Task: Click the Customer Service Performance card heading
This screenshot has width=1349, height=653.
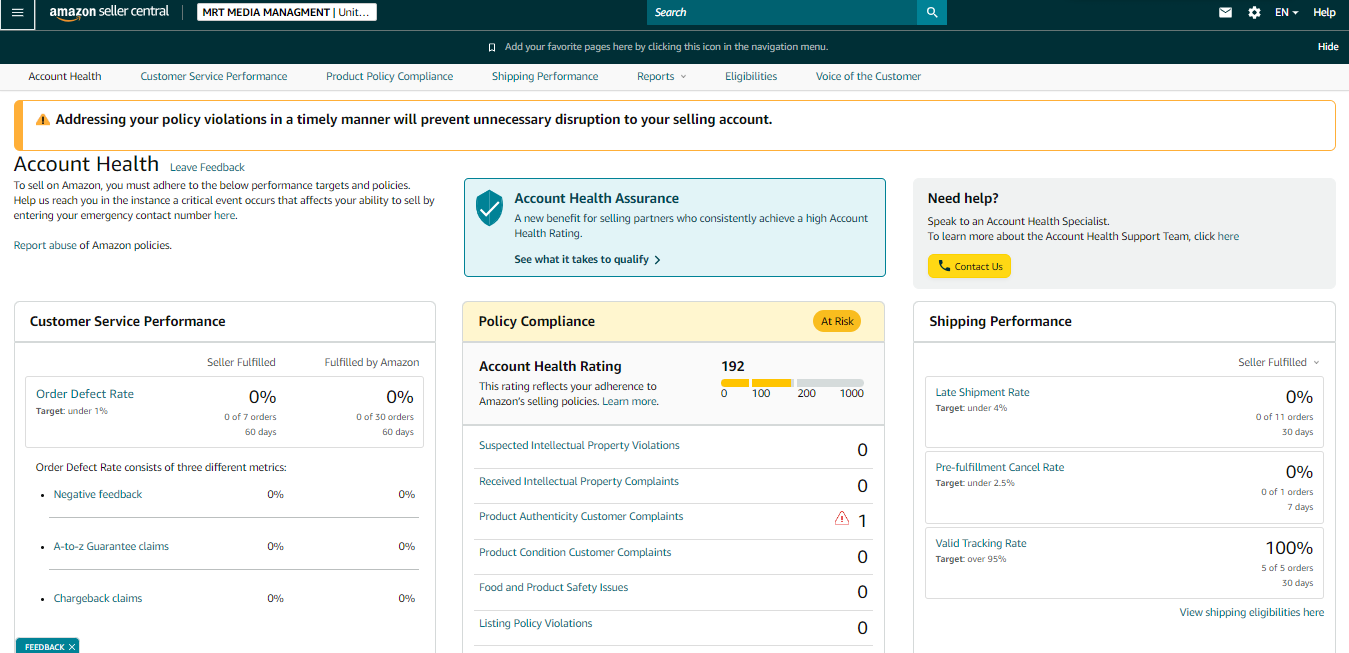Action: [x=128, y=321]
